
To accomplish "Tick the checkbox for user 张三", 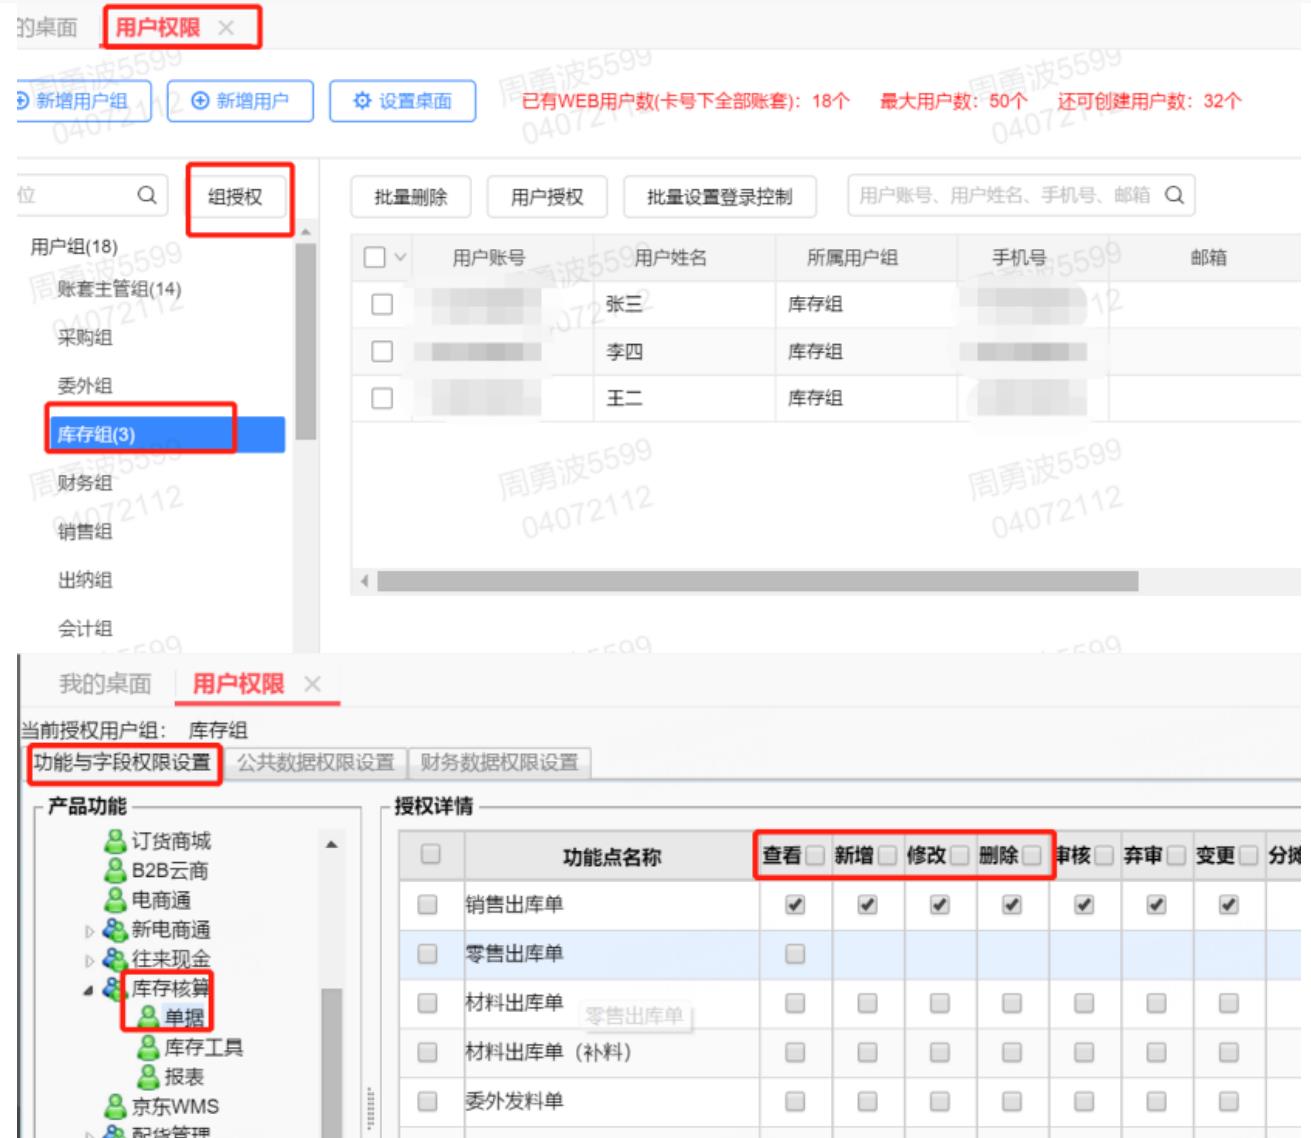I will point(382,304).
